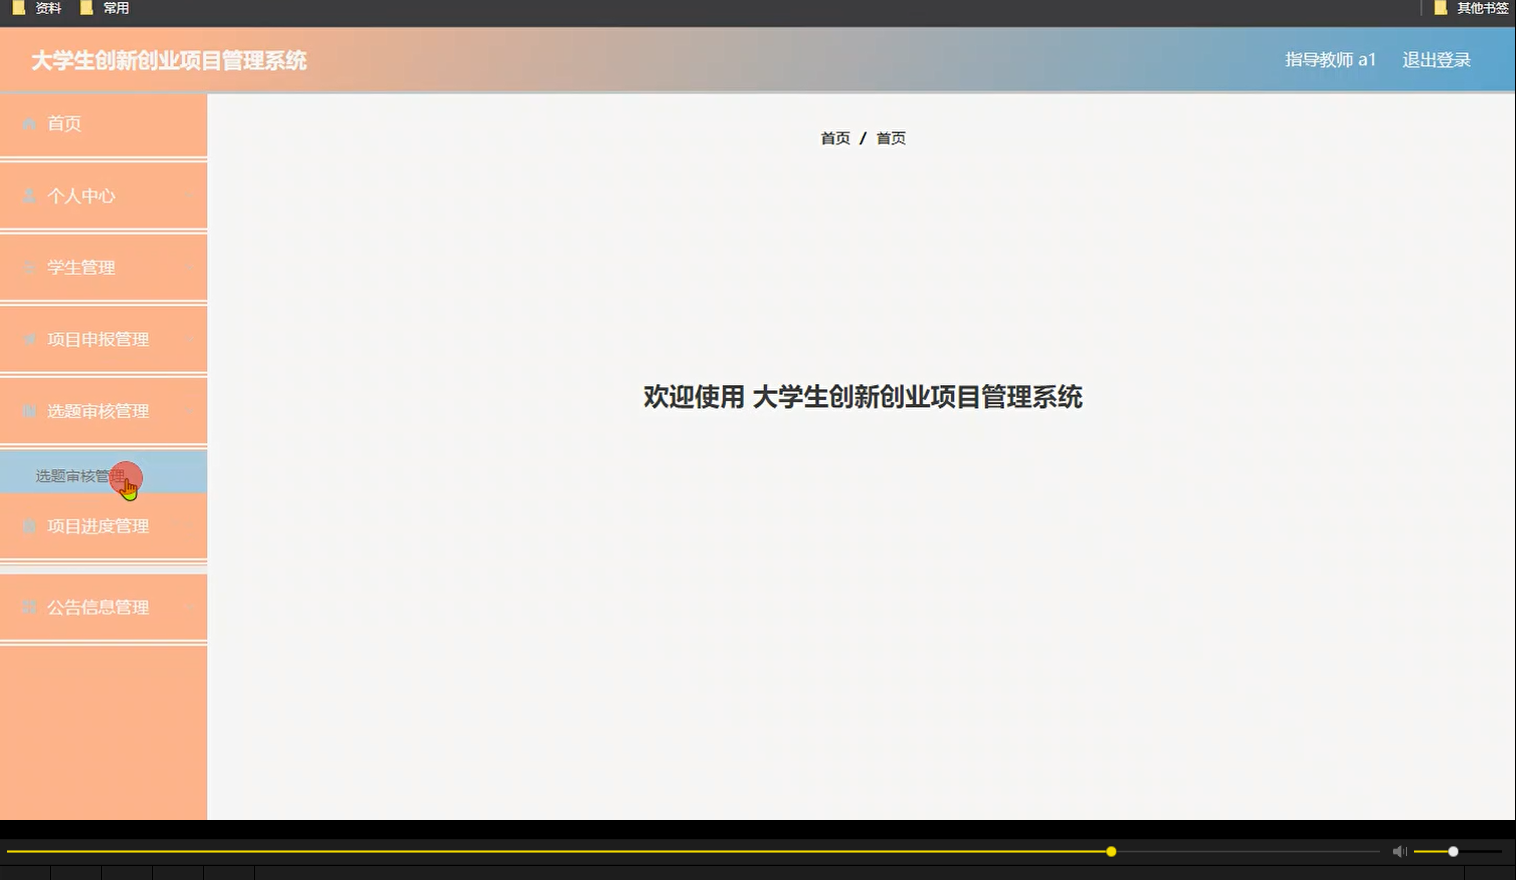Click 首页 in the breadcrumb trail
The image size is (1516, 880).
point(835,137)
